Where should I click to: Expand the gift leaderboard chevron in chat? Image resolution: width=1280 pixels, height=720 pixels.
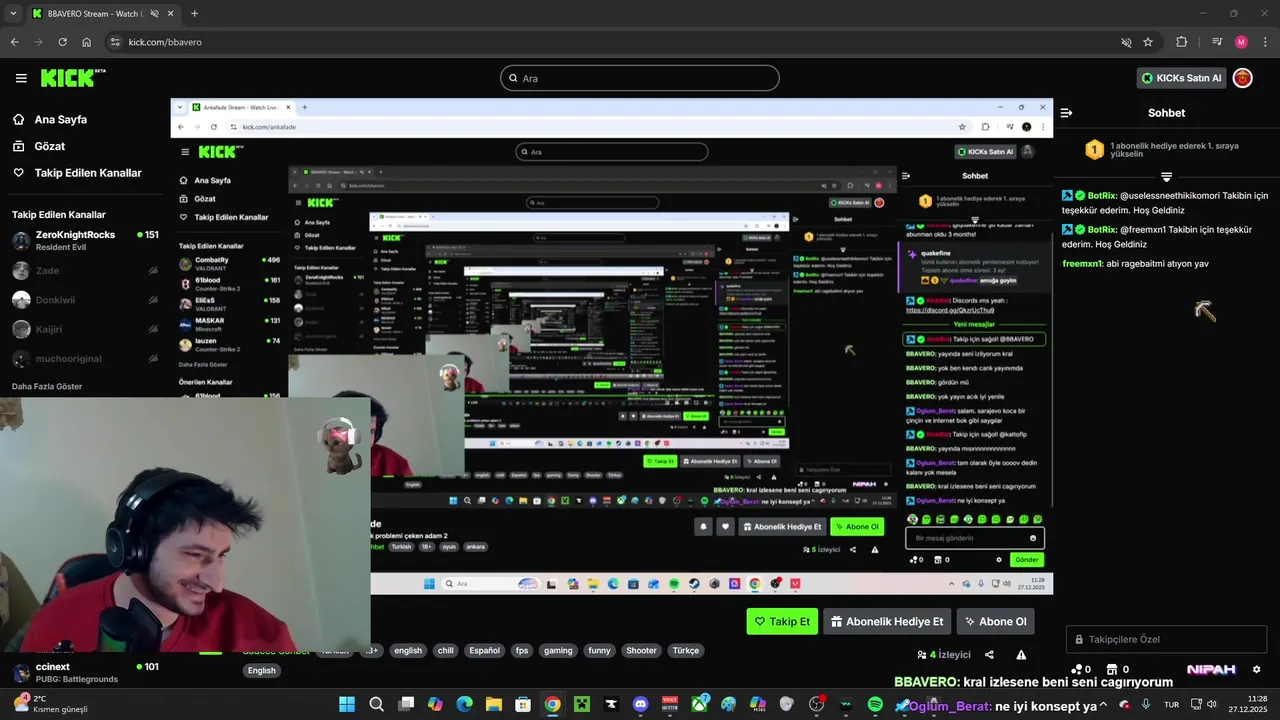(1166, 177)
